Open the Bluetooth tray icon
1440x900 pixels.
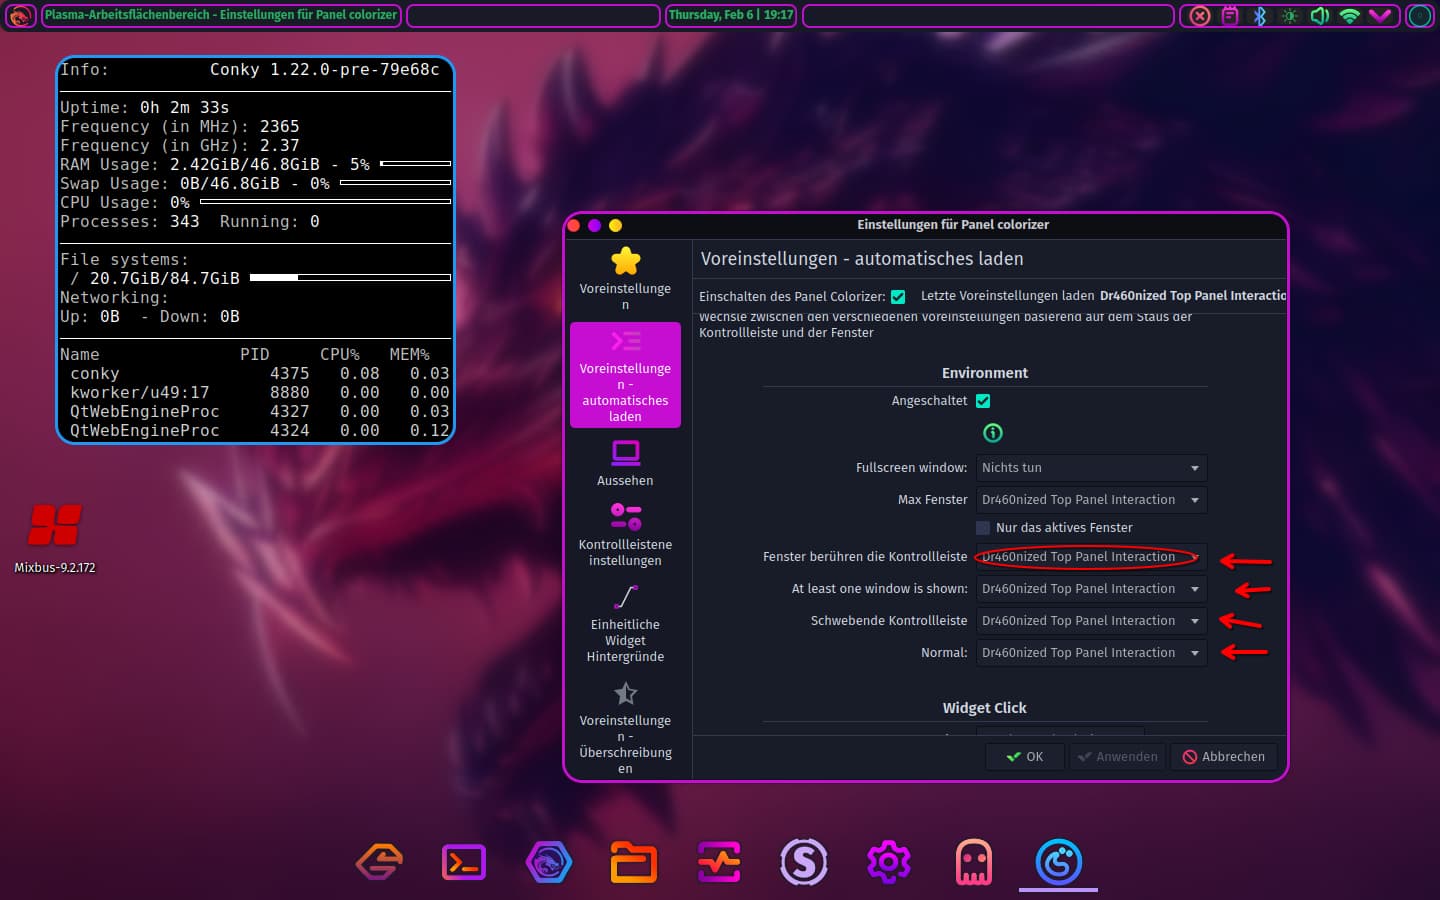tap(1260, 15)
